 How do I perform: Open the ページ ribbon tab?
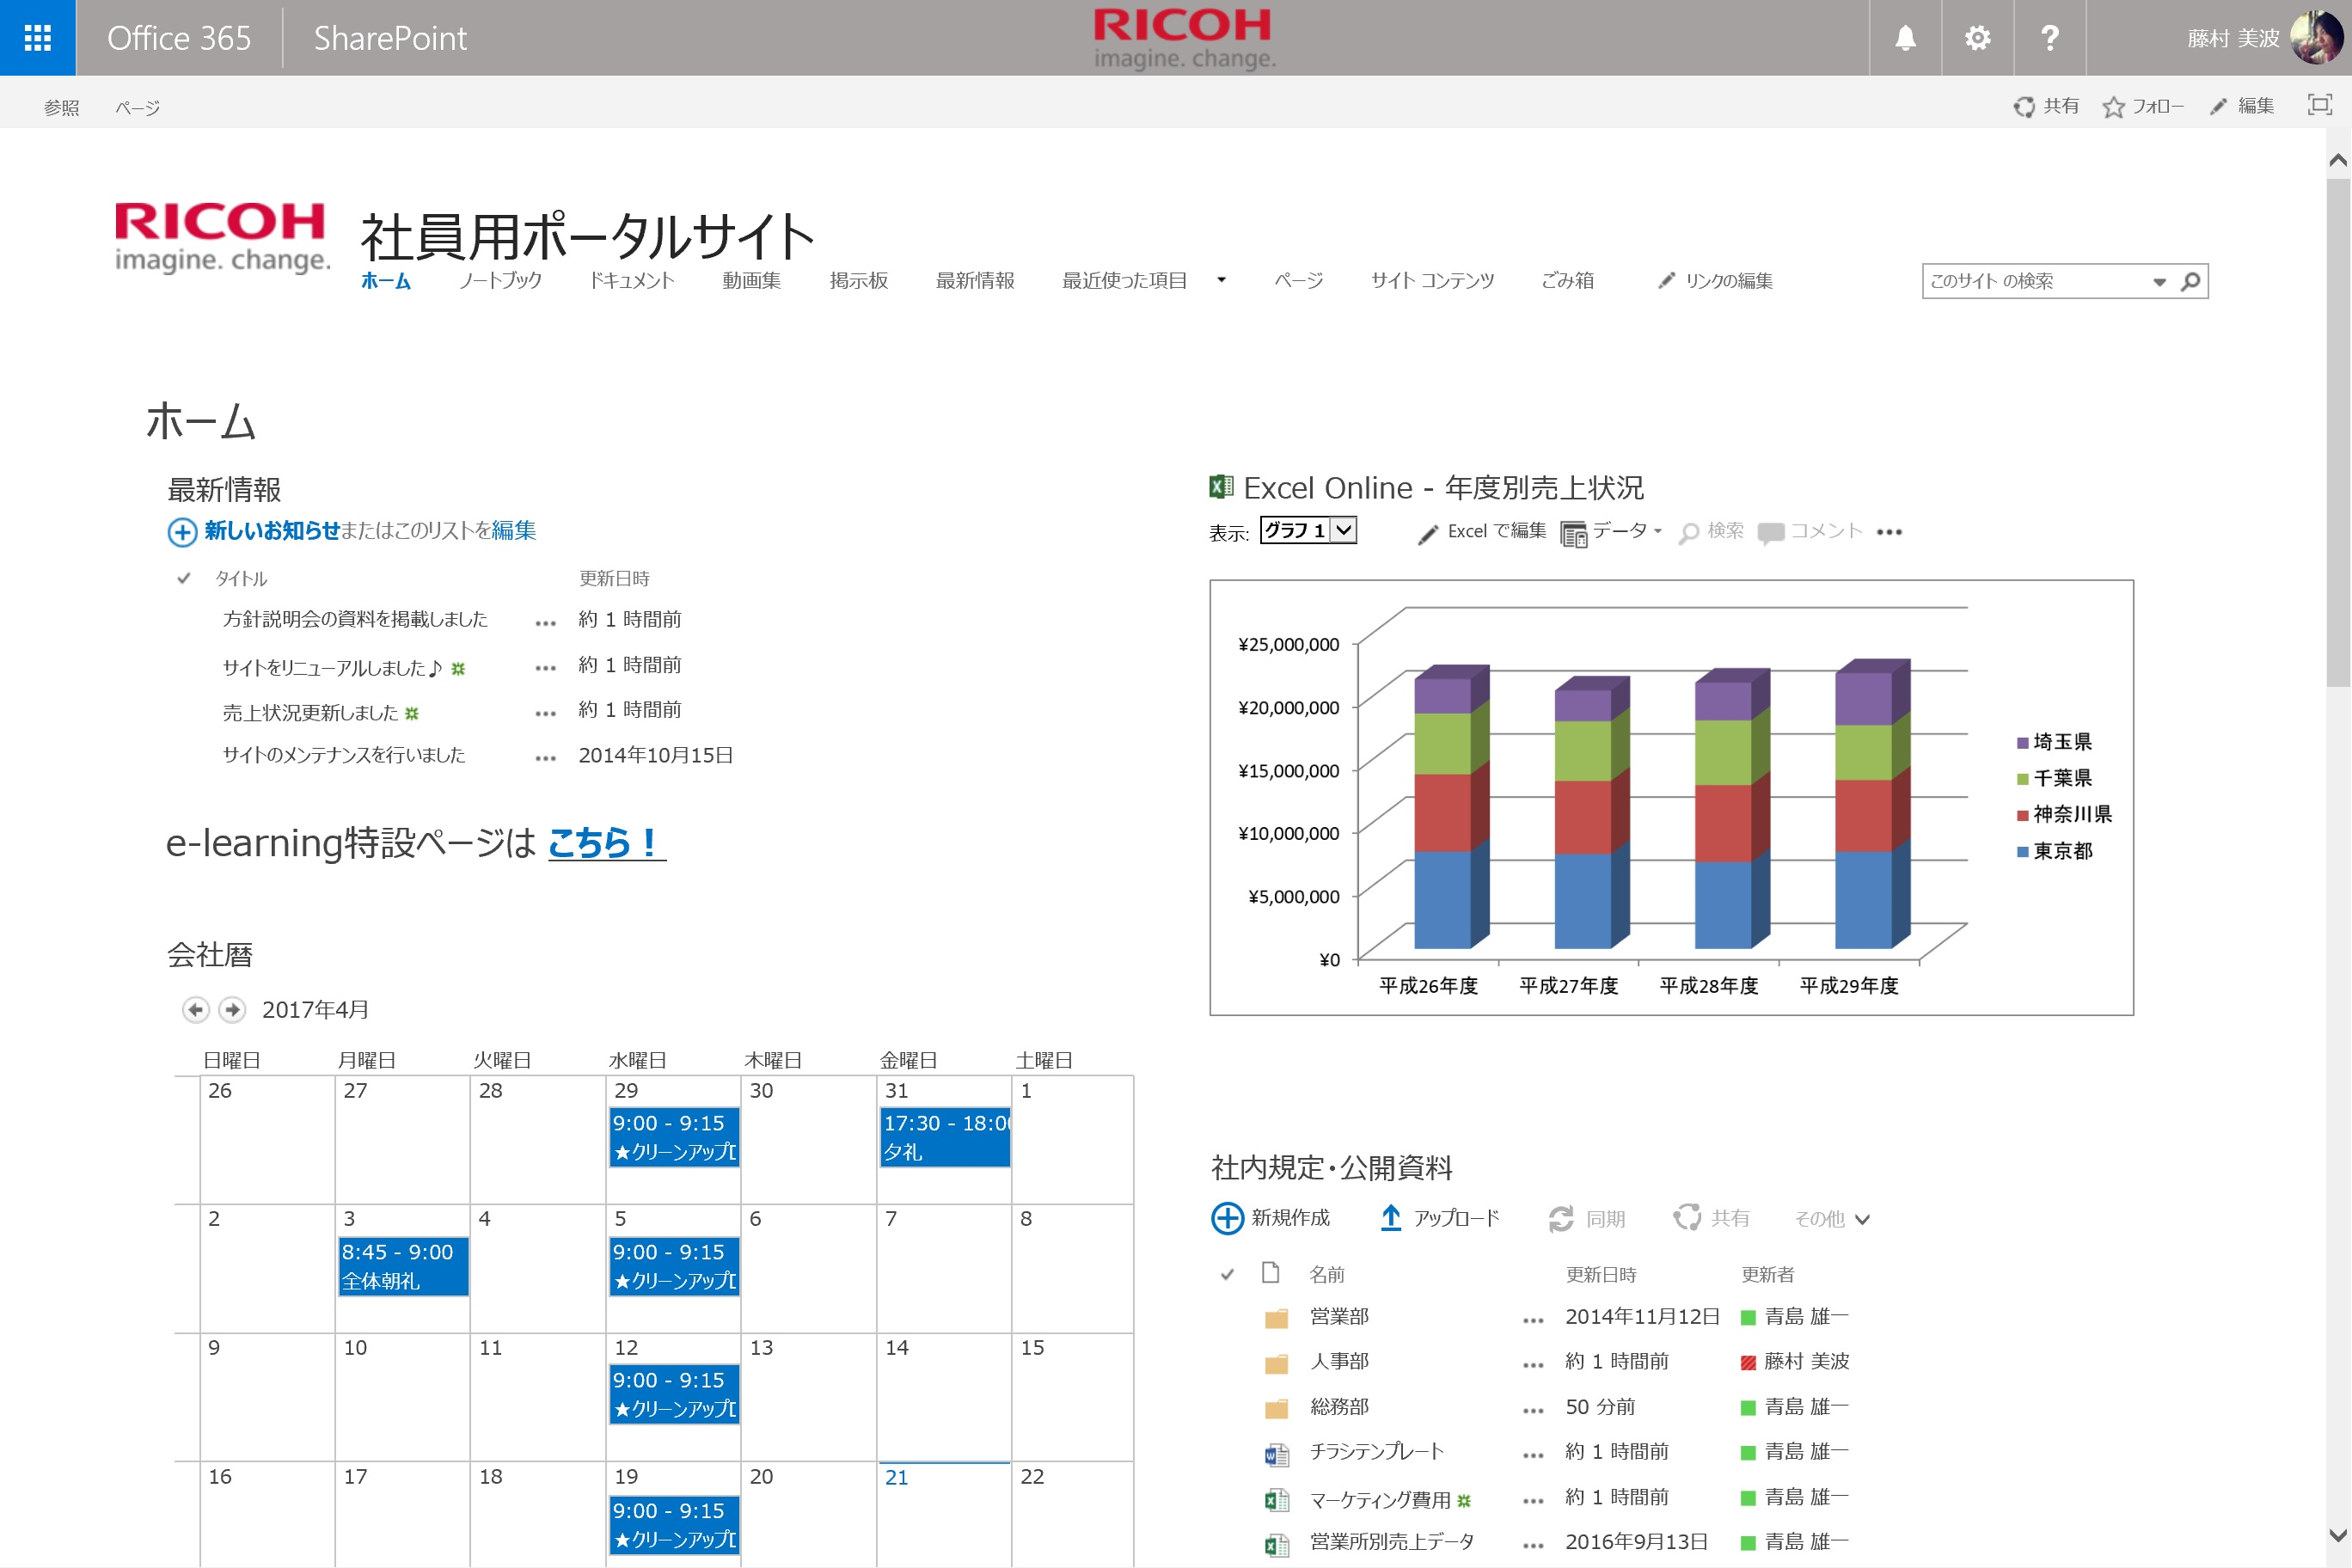pos(137,107)
